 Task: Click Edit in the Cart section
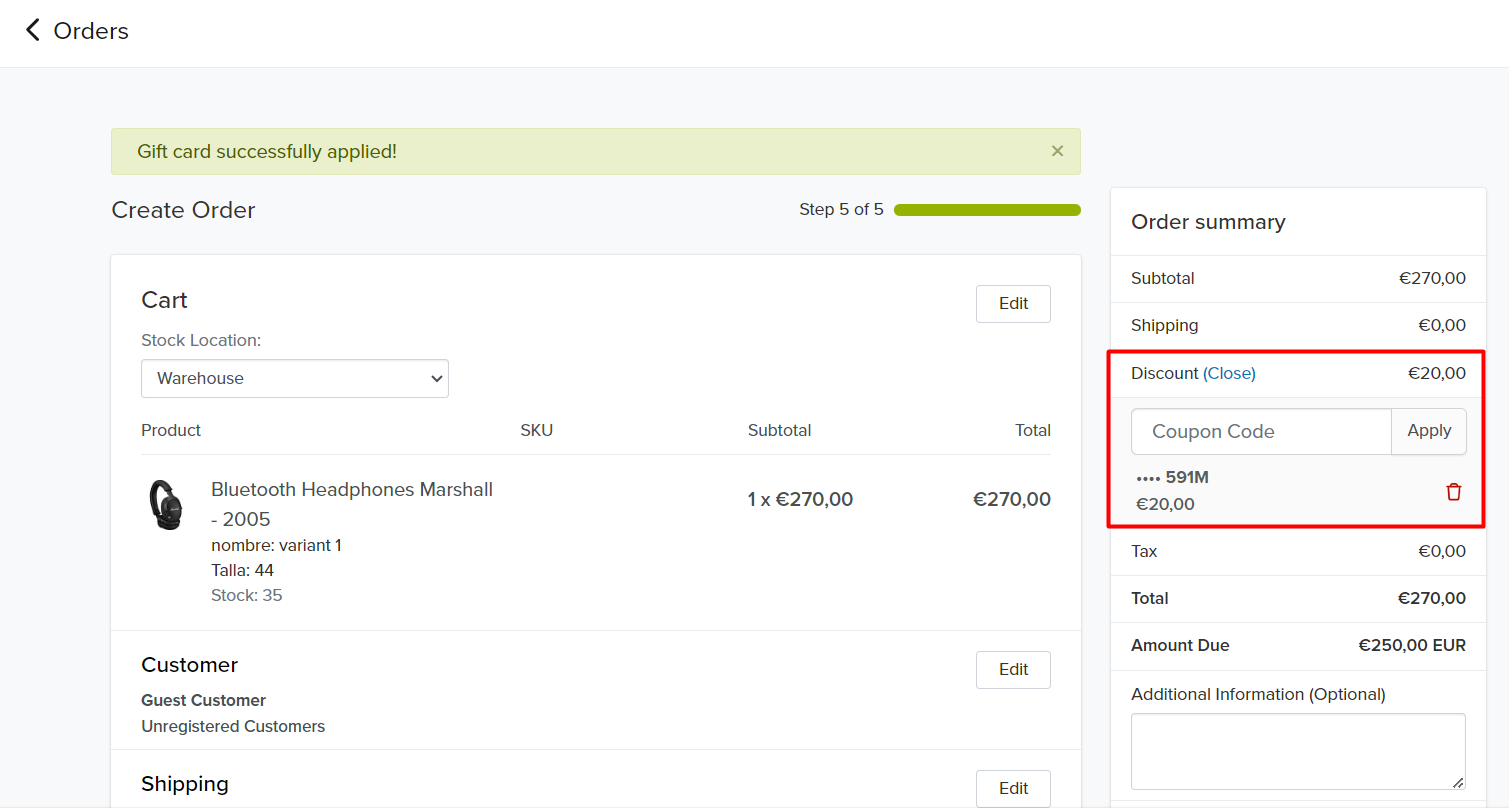(1013, 304)
